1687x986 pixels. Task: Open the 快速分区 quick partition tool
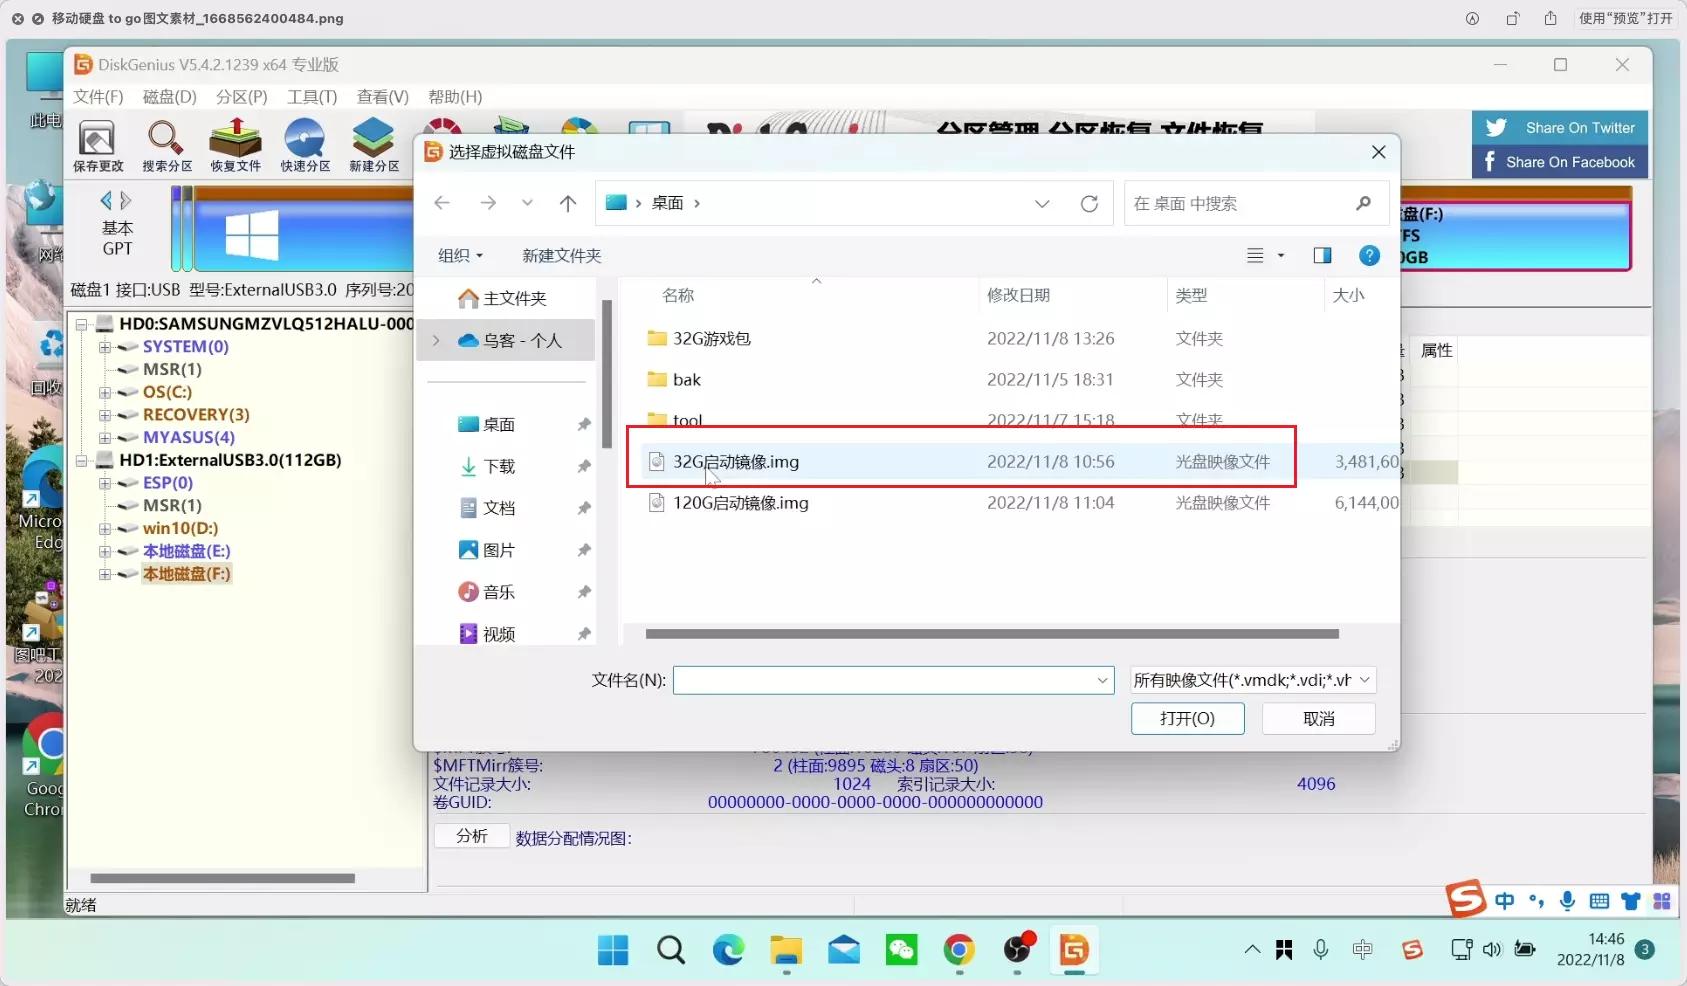[305, 145]
